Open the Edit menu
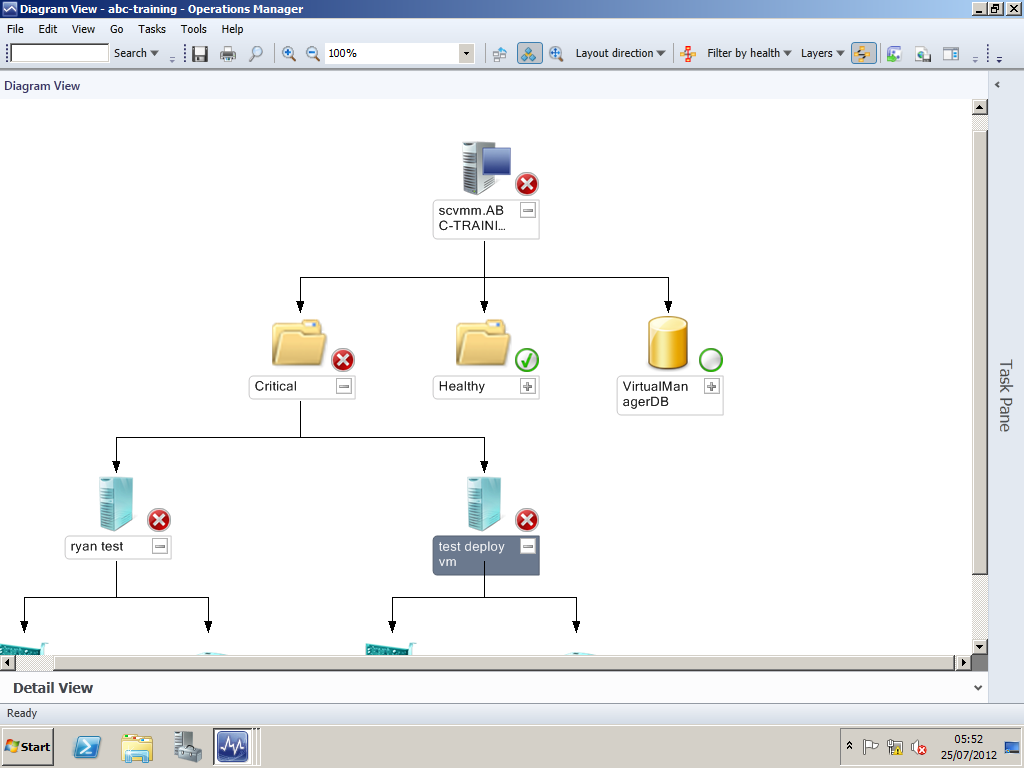The width and height of the screenshot is (1024, 768). pyautogui.click(x=48, y=29)
